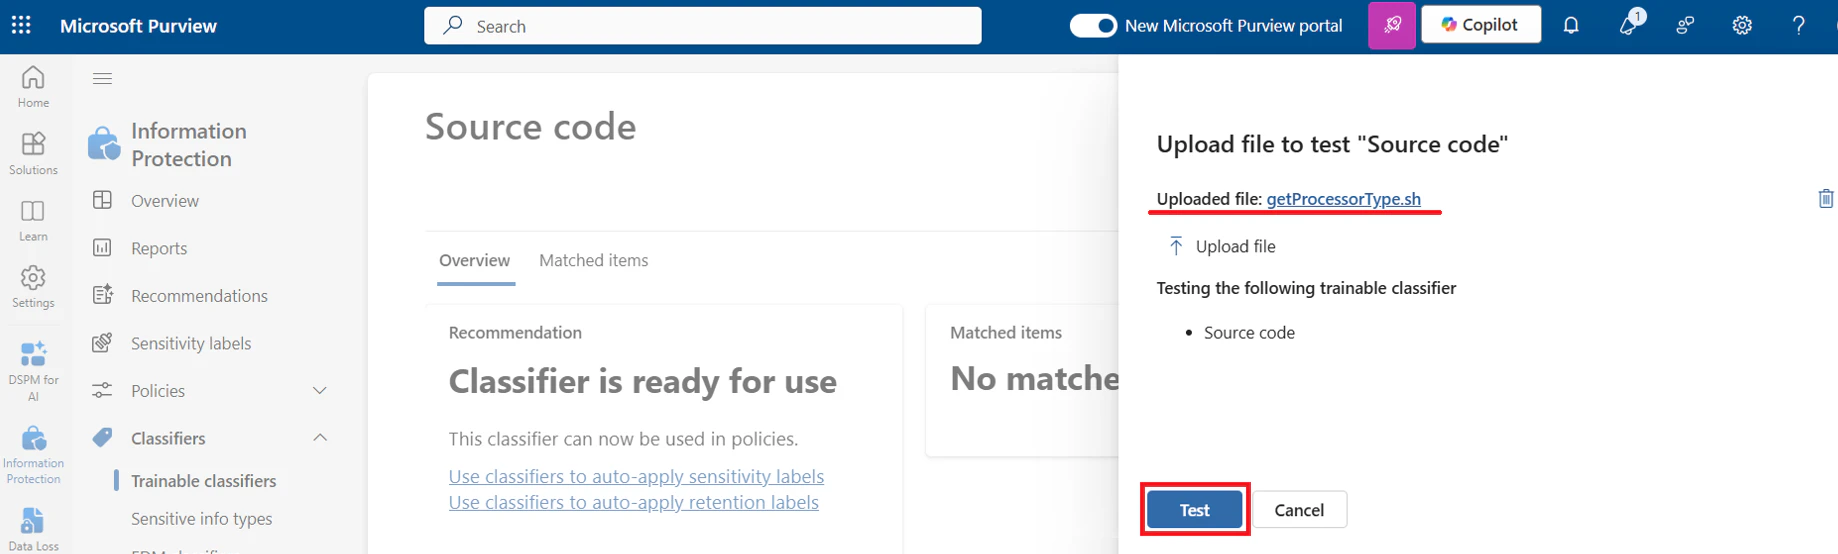
Task: Click the Cancel button
Action: click(1299, 509)
